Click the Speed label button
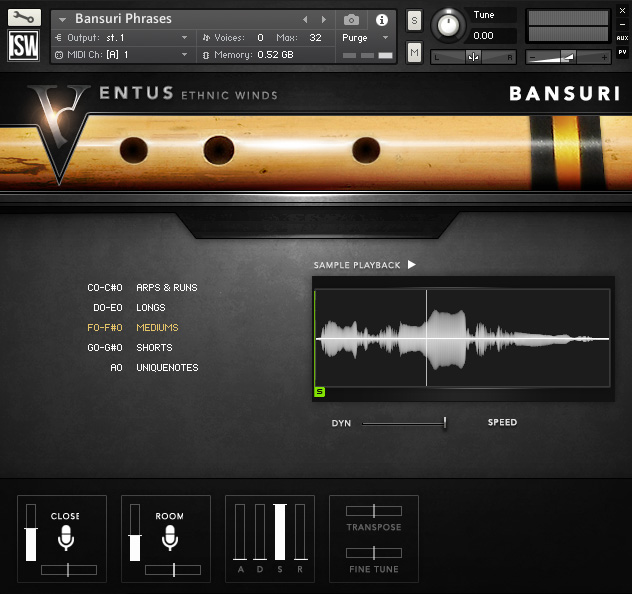 click(502, 422)
